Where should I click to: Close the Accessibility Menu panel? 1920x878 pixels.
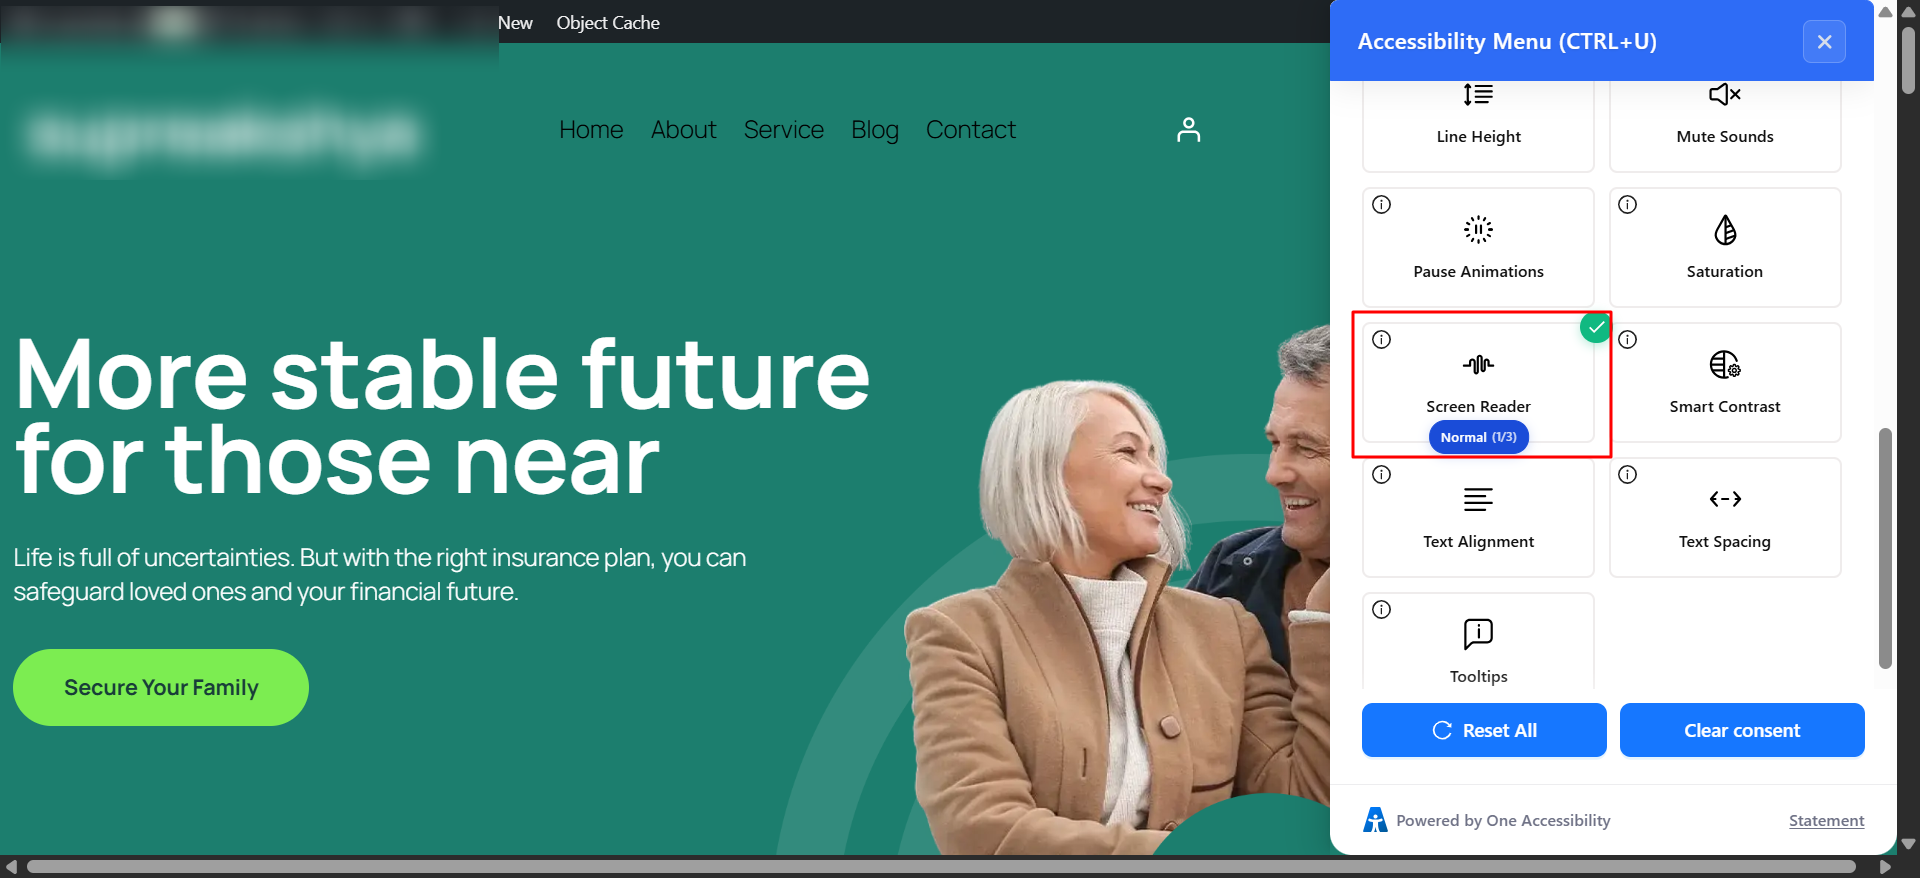(1824, 42)
